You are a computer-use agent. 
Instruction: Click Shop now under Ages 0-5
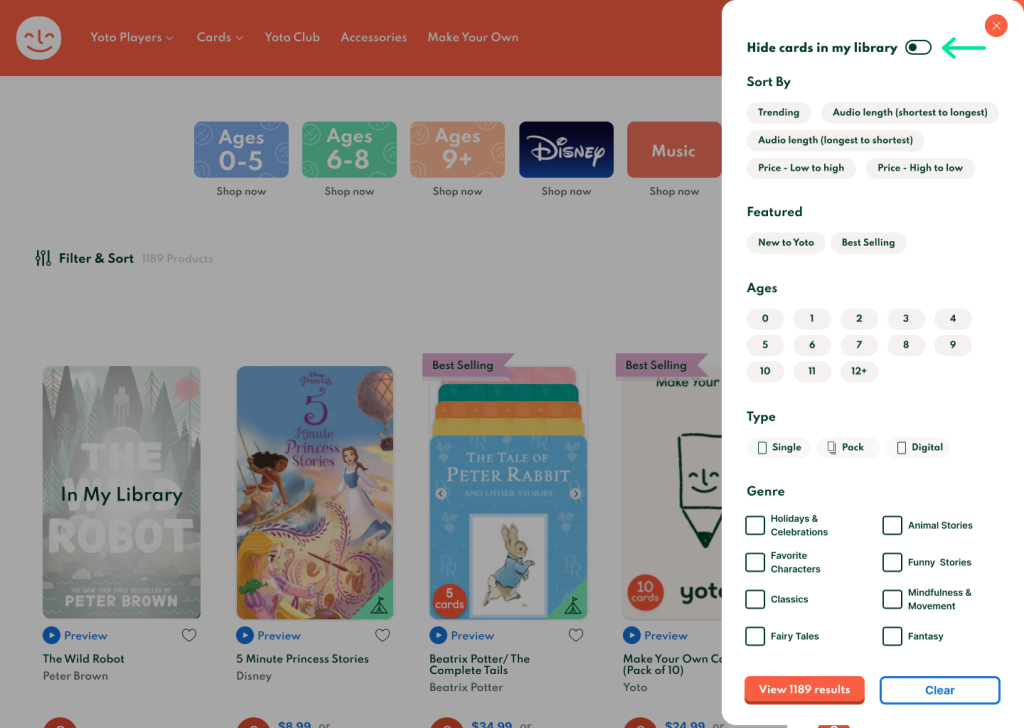(241, 191)
